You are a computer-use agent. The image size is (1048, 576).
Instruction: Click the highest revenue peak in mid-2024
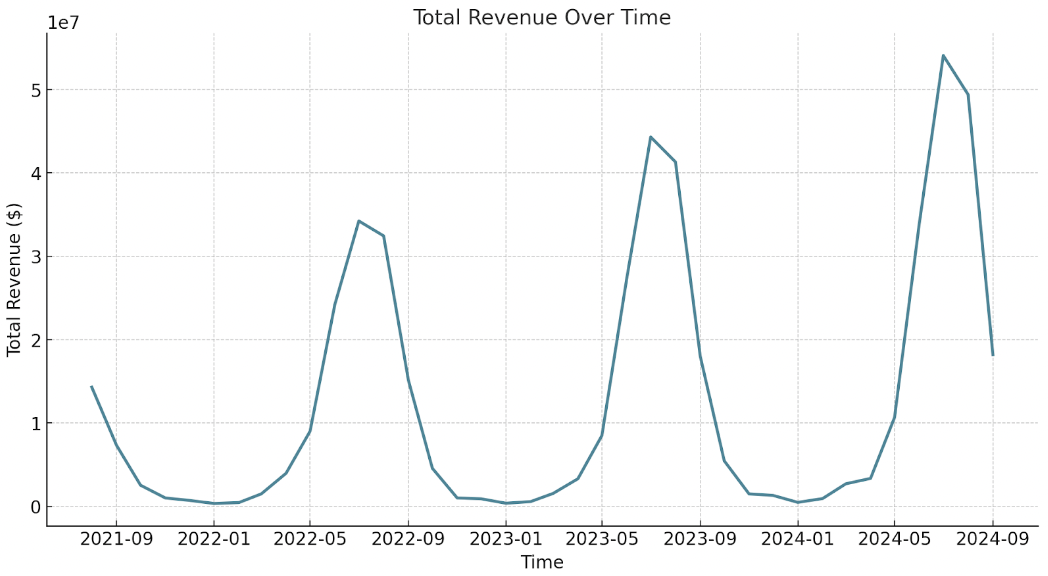[943, 56]
